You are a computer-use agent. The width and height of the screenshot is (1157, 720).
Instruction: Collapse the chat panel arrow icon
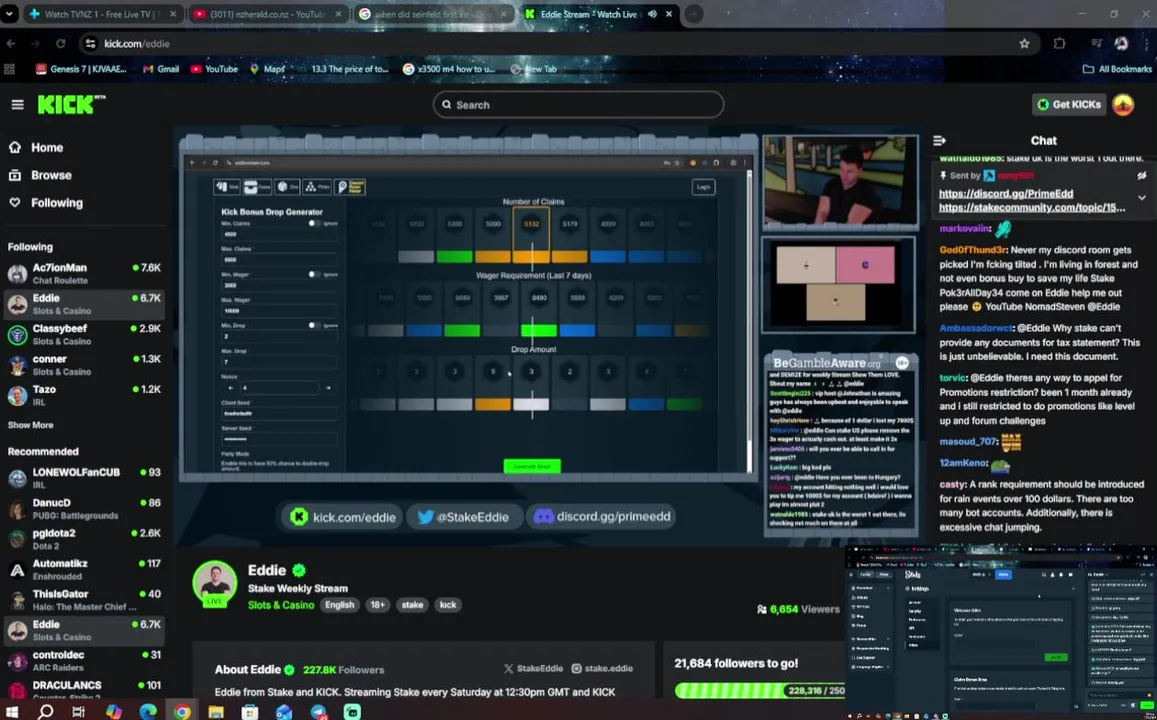[x=939, y=140]
